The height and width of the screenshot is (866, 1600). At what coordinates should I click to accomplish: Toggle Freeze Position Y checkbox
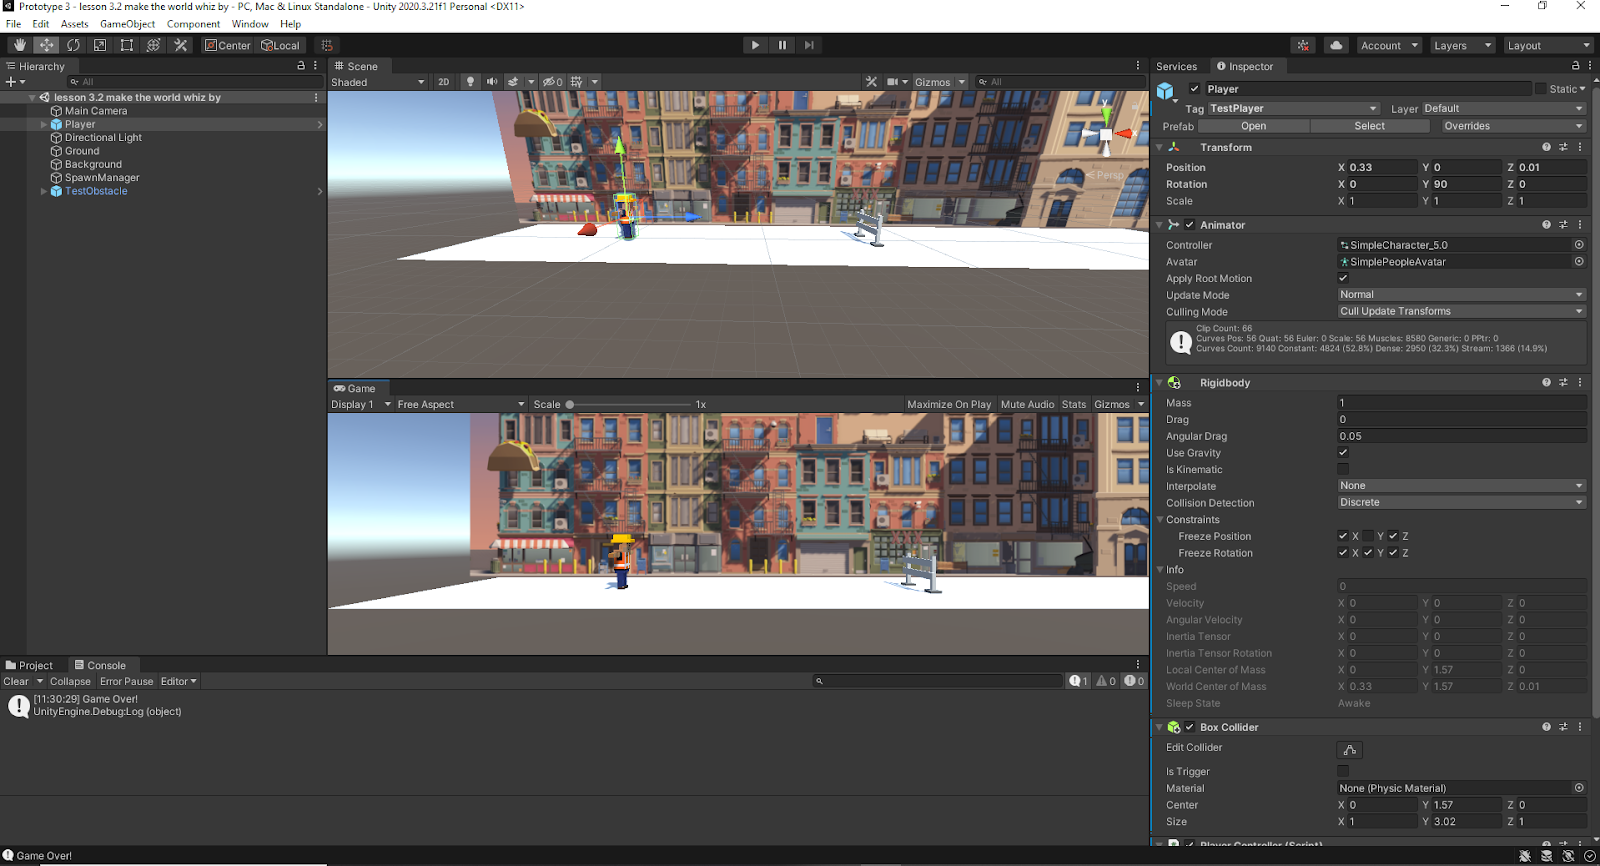(1368, 536)
